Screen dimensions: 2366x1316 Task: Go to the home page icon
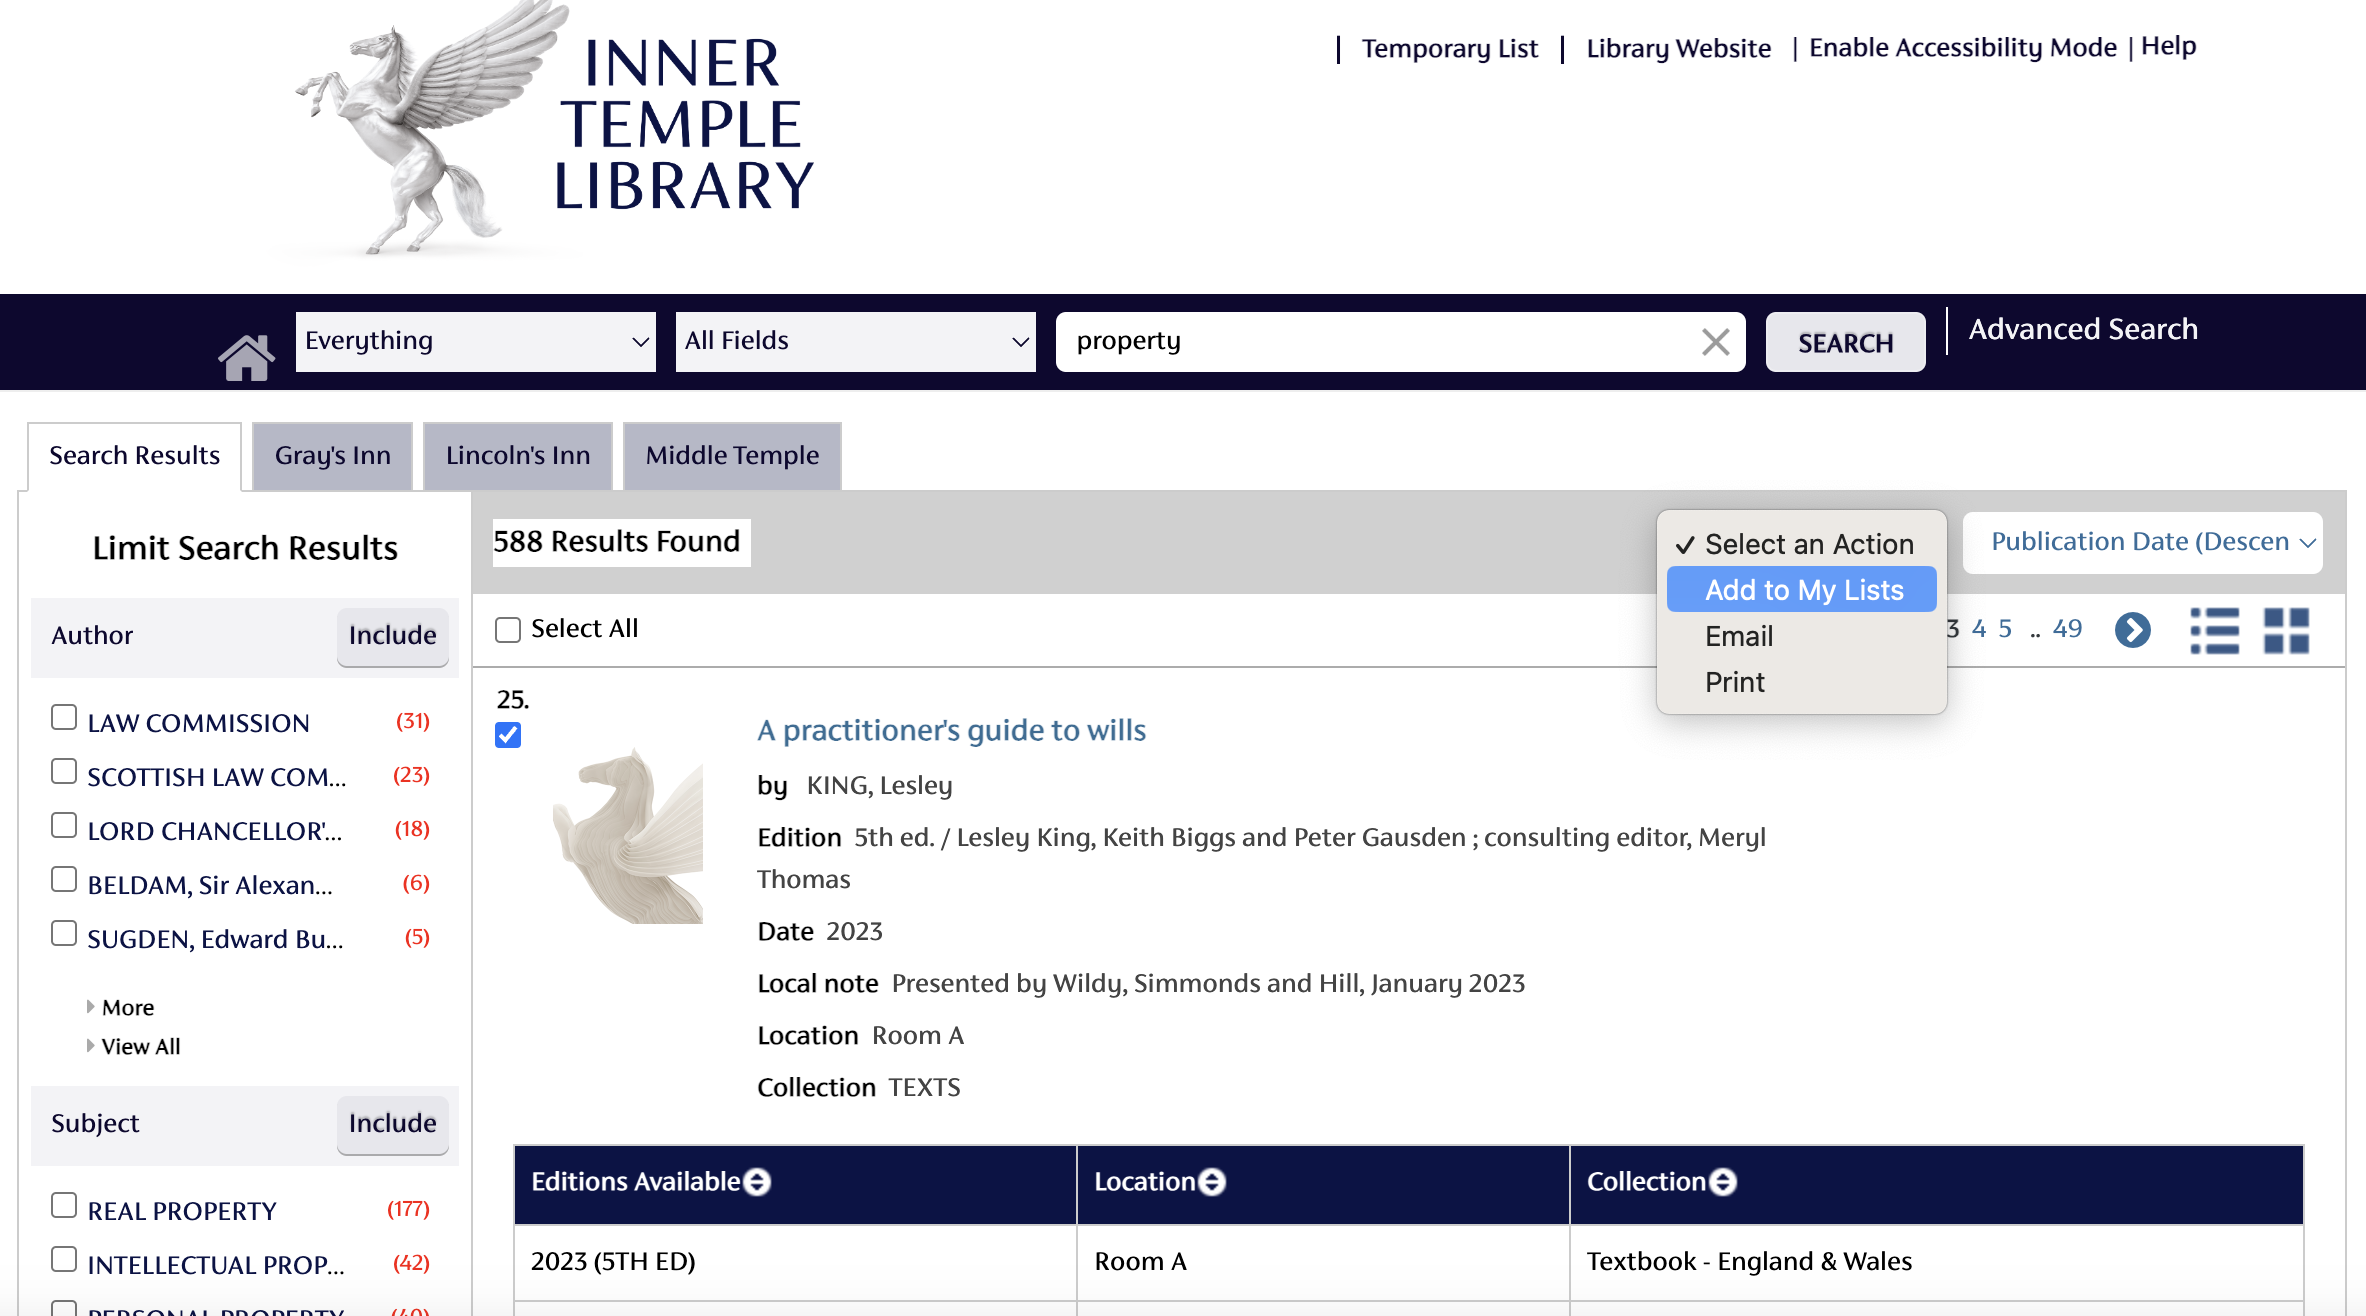[246, 357]
